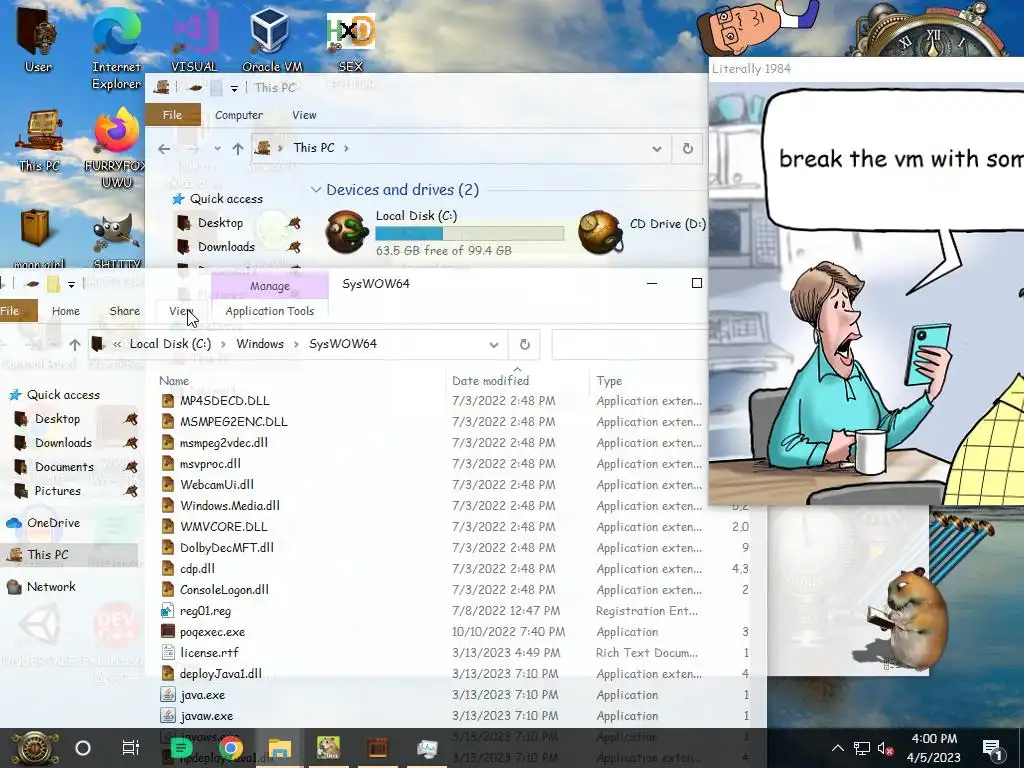
Task: Click Up arrow in SysWOW64 window
Action: click(74, 344)
